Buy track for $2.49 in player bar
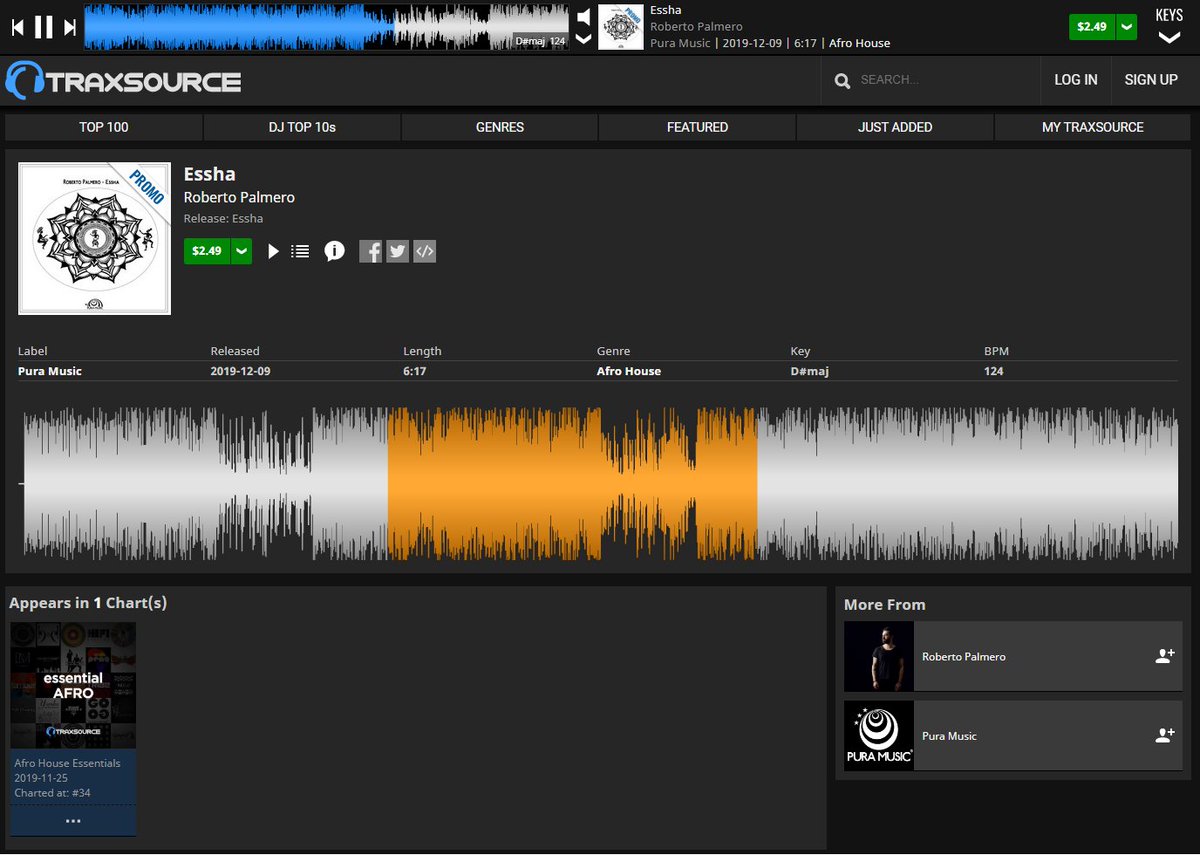Viewport: 1200px width, 855px height. tap(1092, 27)
